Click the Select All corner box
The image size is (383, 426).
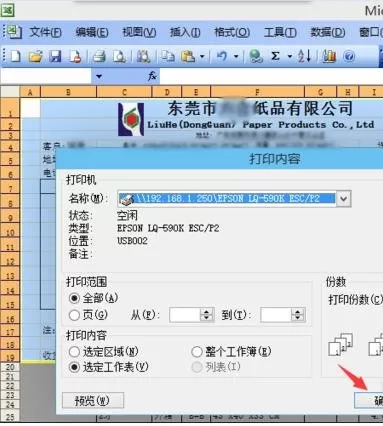click(x=10, y=92)
